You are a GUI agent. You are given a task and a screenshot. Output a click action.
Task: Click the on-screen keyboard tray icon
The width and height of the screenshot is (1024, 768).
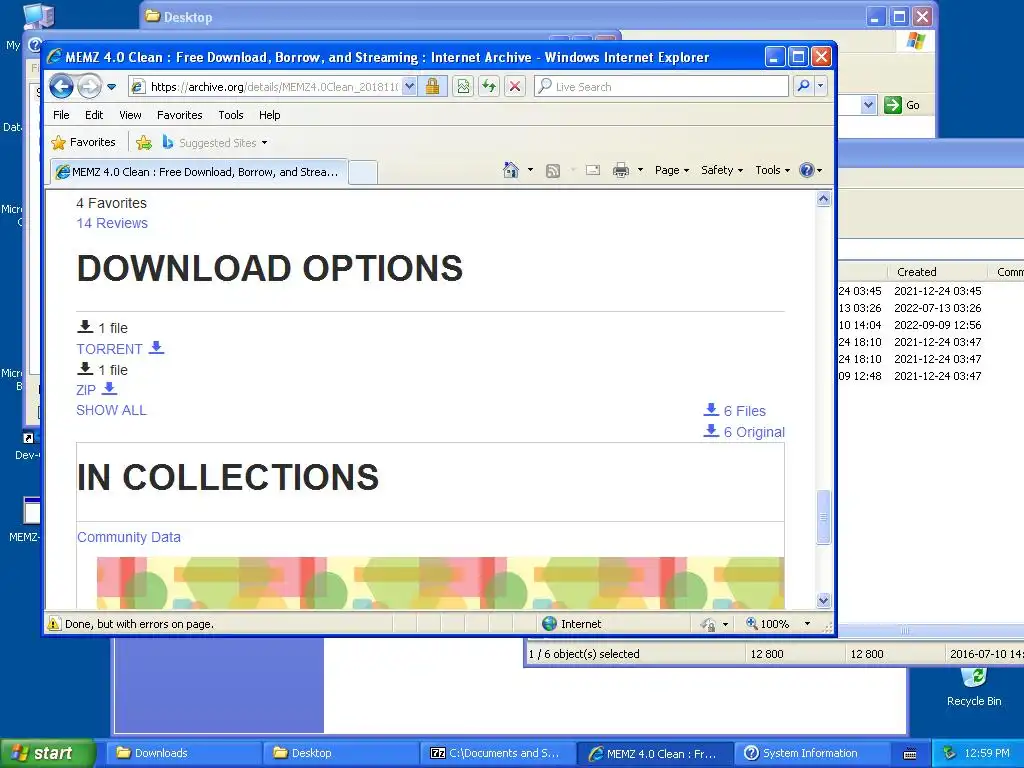(x=910, y=754)
